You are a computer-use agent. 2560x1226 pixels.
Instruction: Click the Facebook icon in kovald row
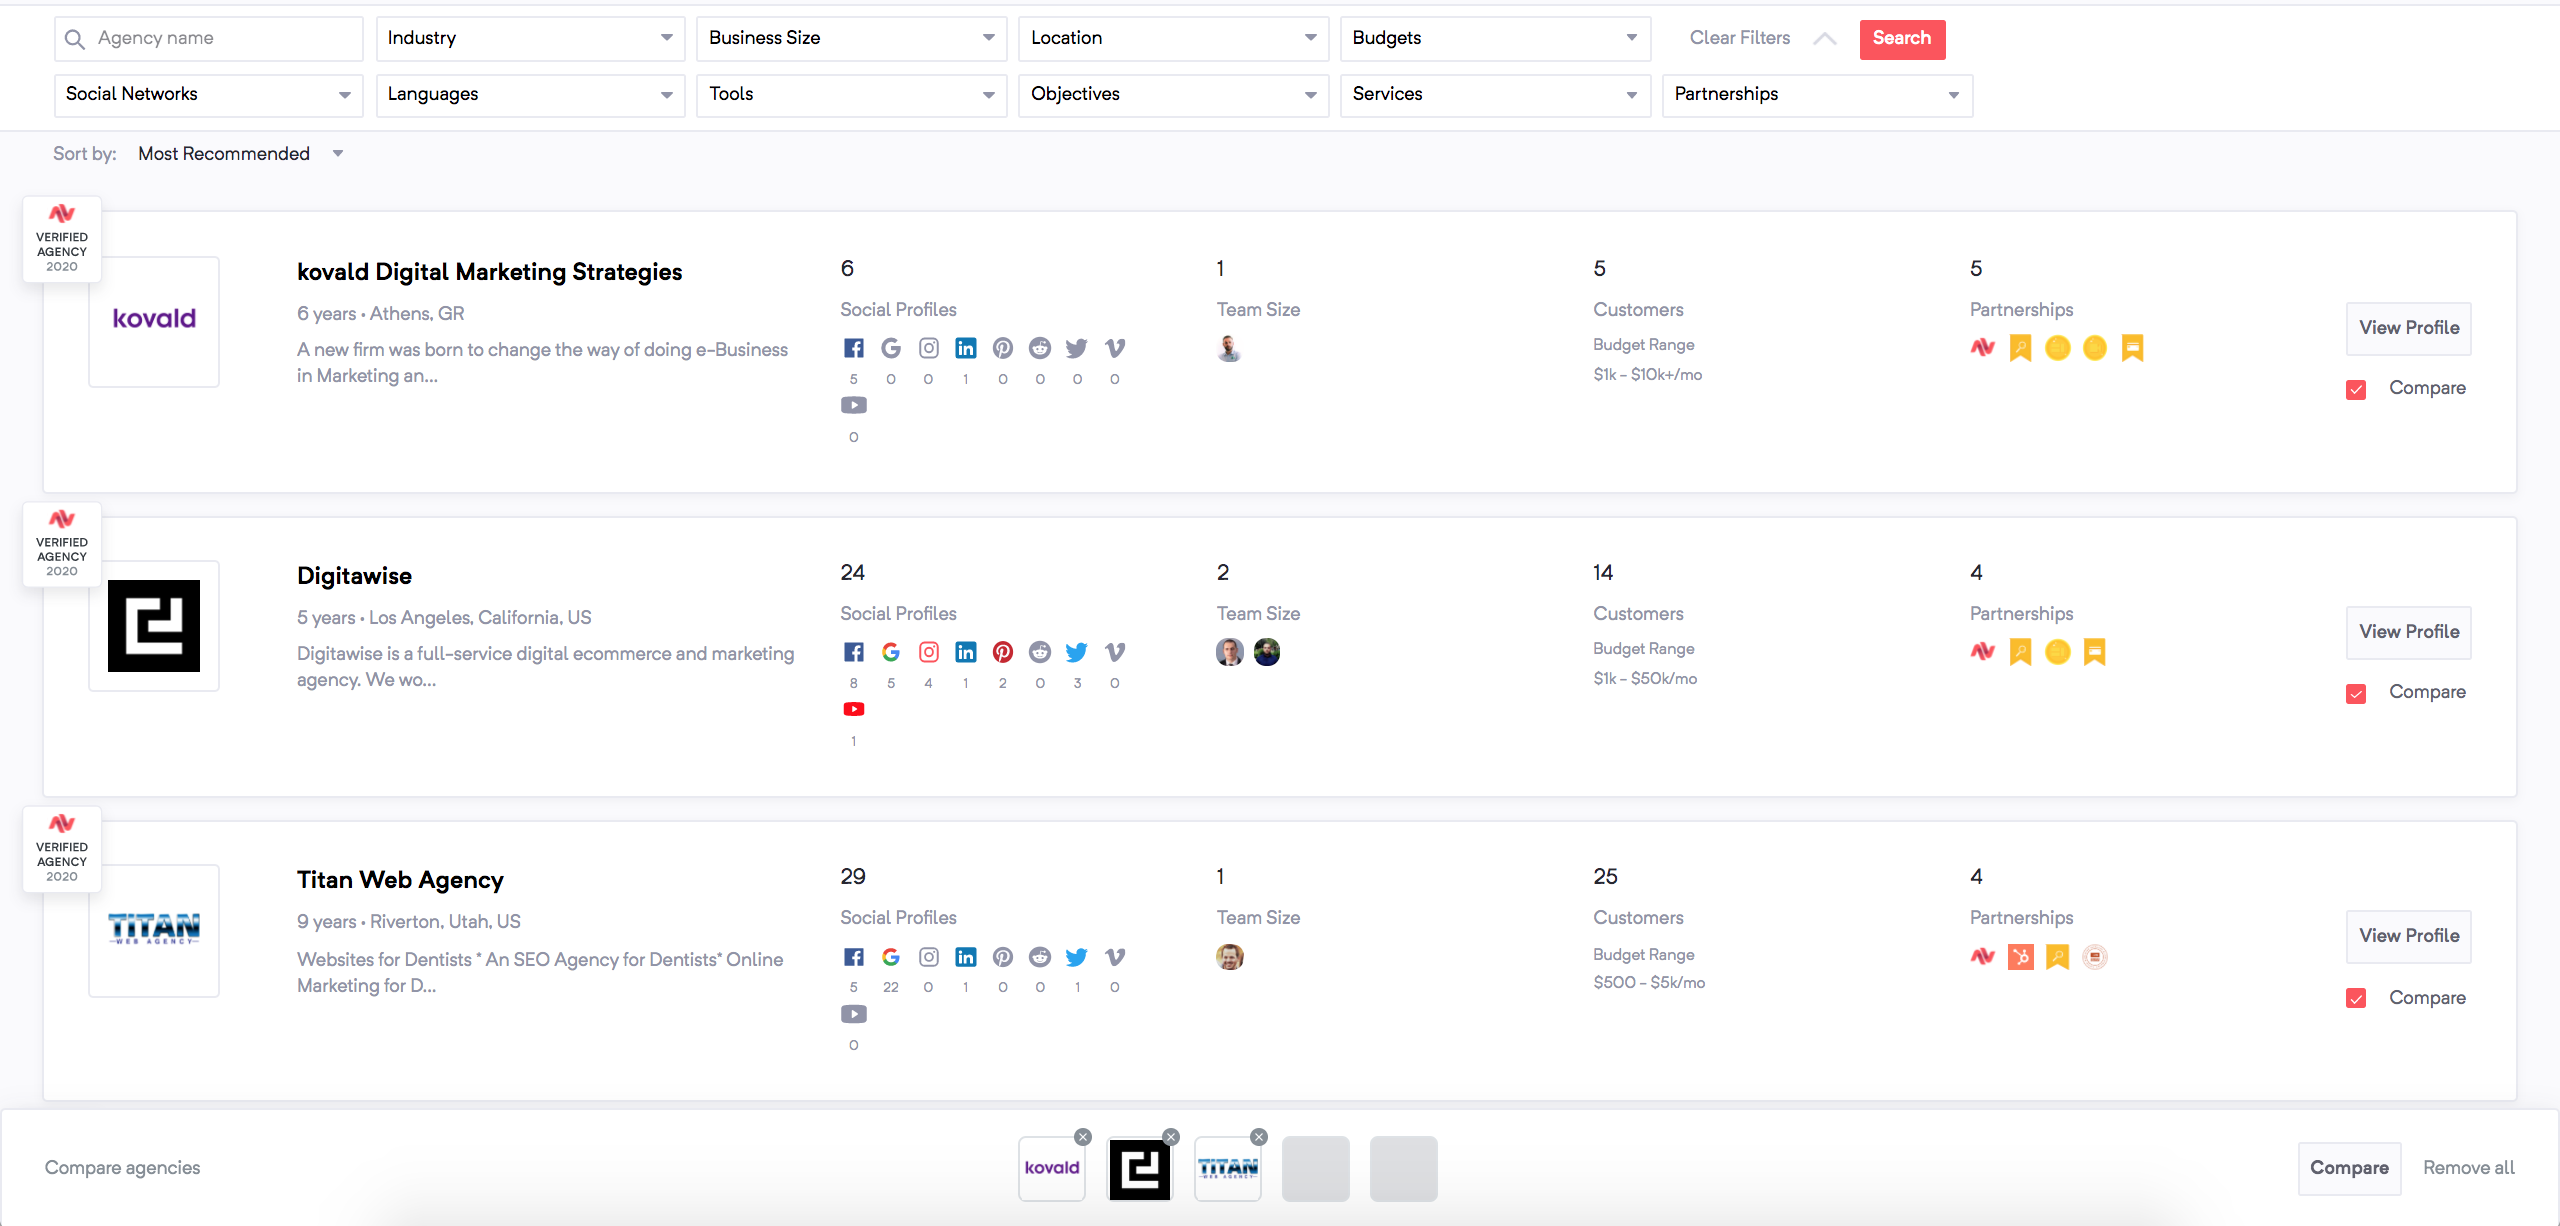[853, 348]
